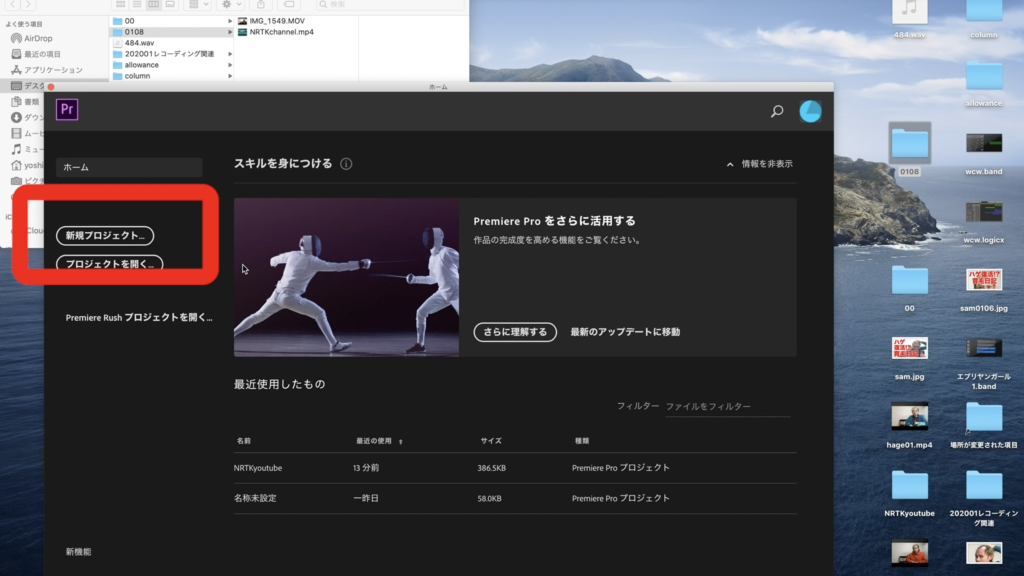Viewport: 1024px width, 576px height.
Task: Open the Finder gear action dropdown
Action: (231, 5)
